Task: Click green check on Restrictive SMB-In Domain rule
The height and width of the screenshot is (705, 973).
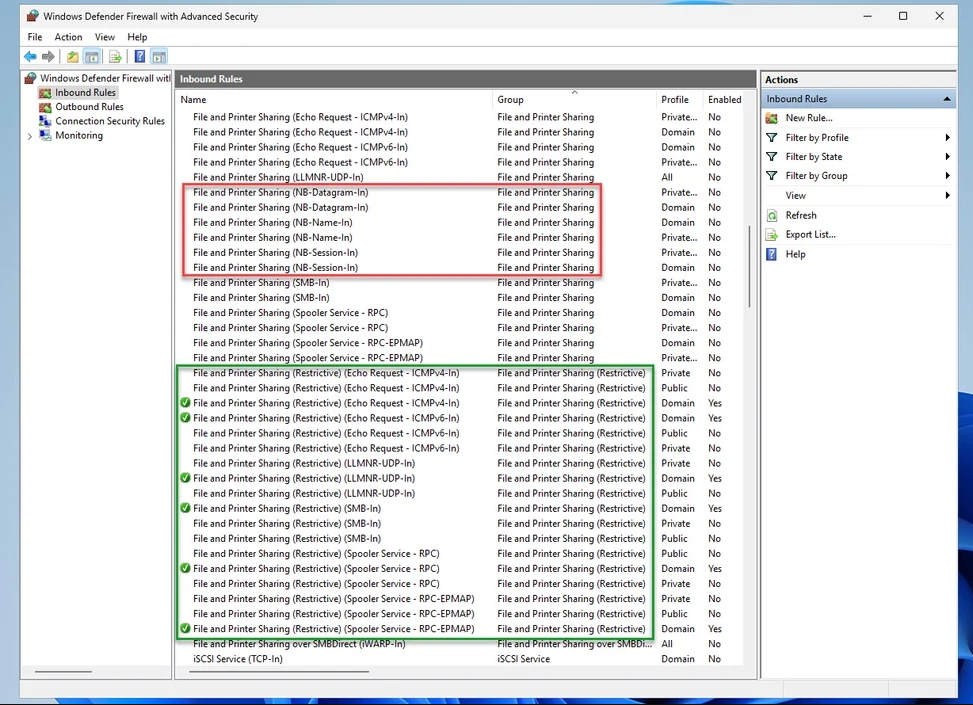Action: [x=185, y=508]
